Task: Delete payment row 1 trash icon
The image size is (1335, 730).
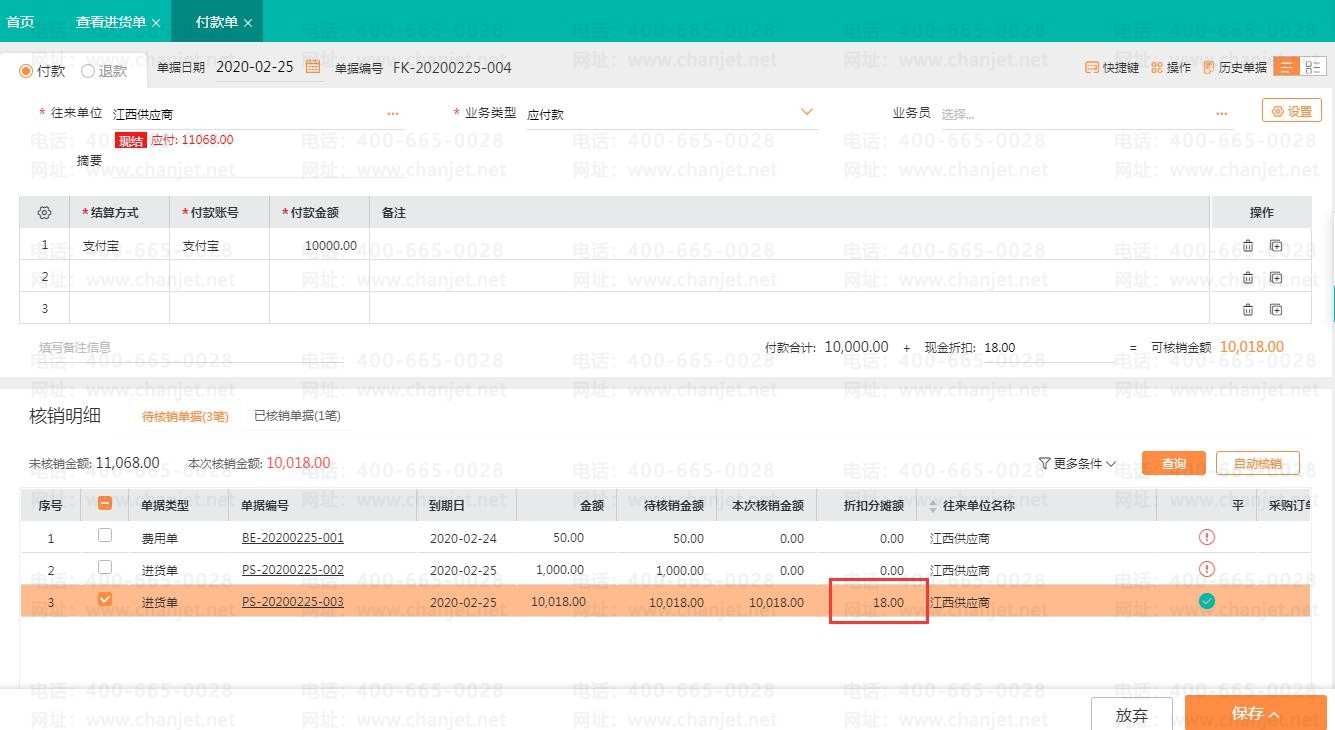Action: (x=1248, y=245)
